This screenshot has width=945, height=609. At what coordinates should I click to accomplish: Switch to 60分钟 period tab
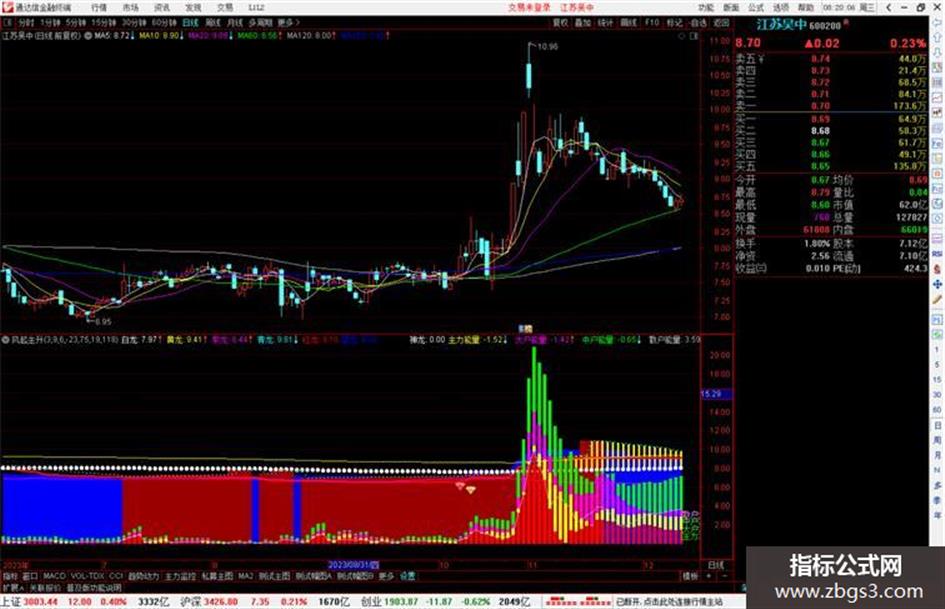164,22
